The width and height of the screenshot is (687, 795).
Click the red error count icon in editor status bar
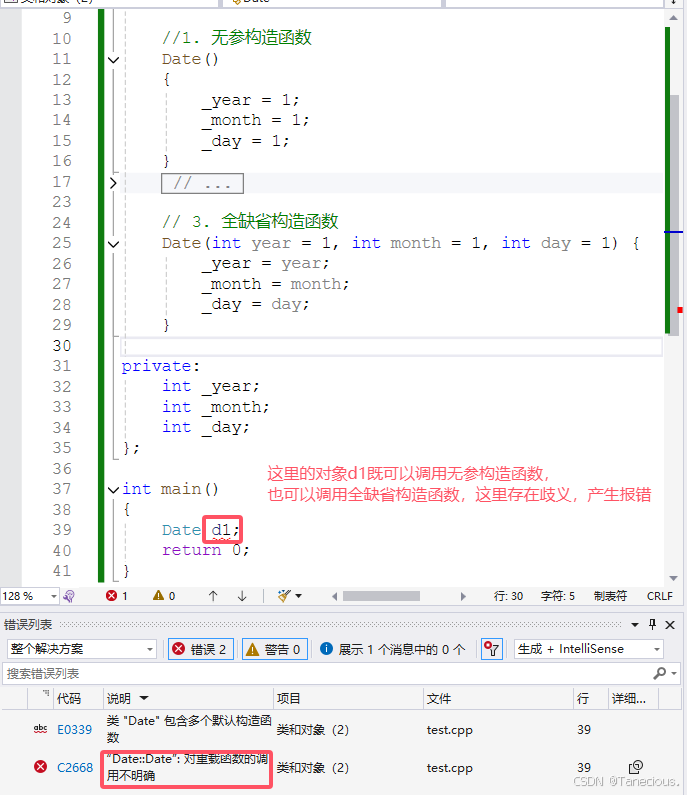coord(112,596)
